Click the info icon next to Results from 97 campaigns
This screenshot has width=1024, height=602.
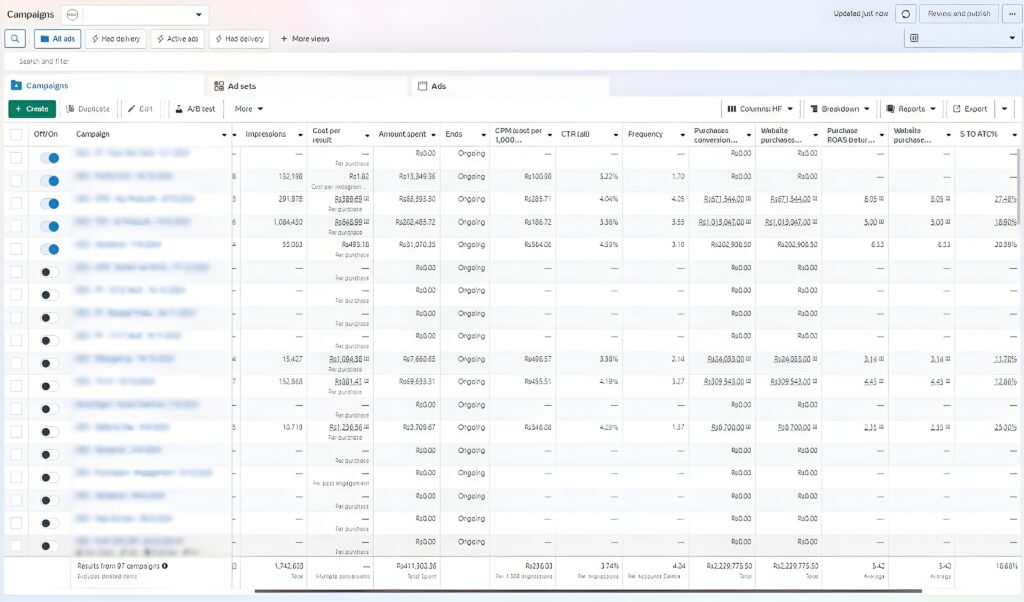165,566
